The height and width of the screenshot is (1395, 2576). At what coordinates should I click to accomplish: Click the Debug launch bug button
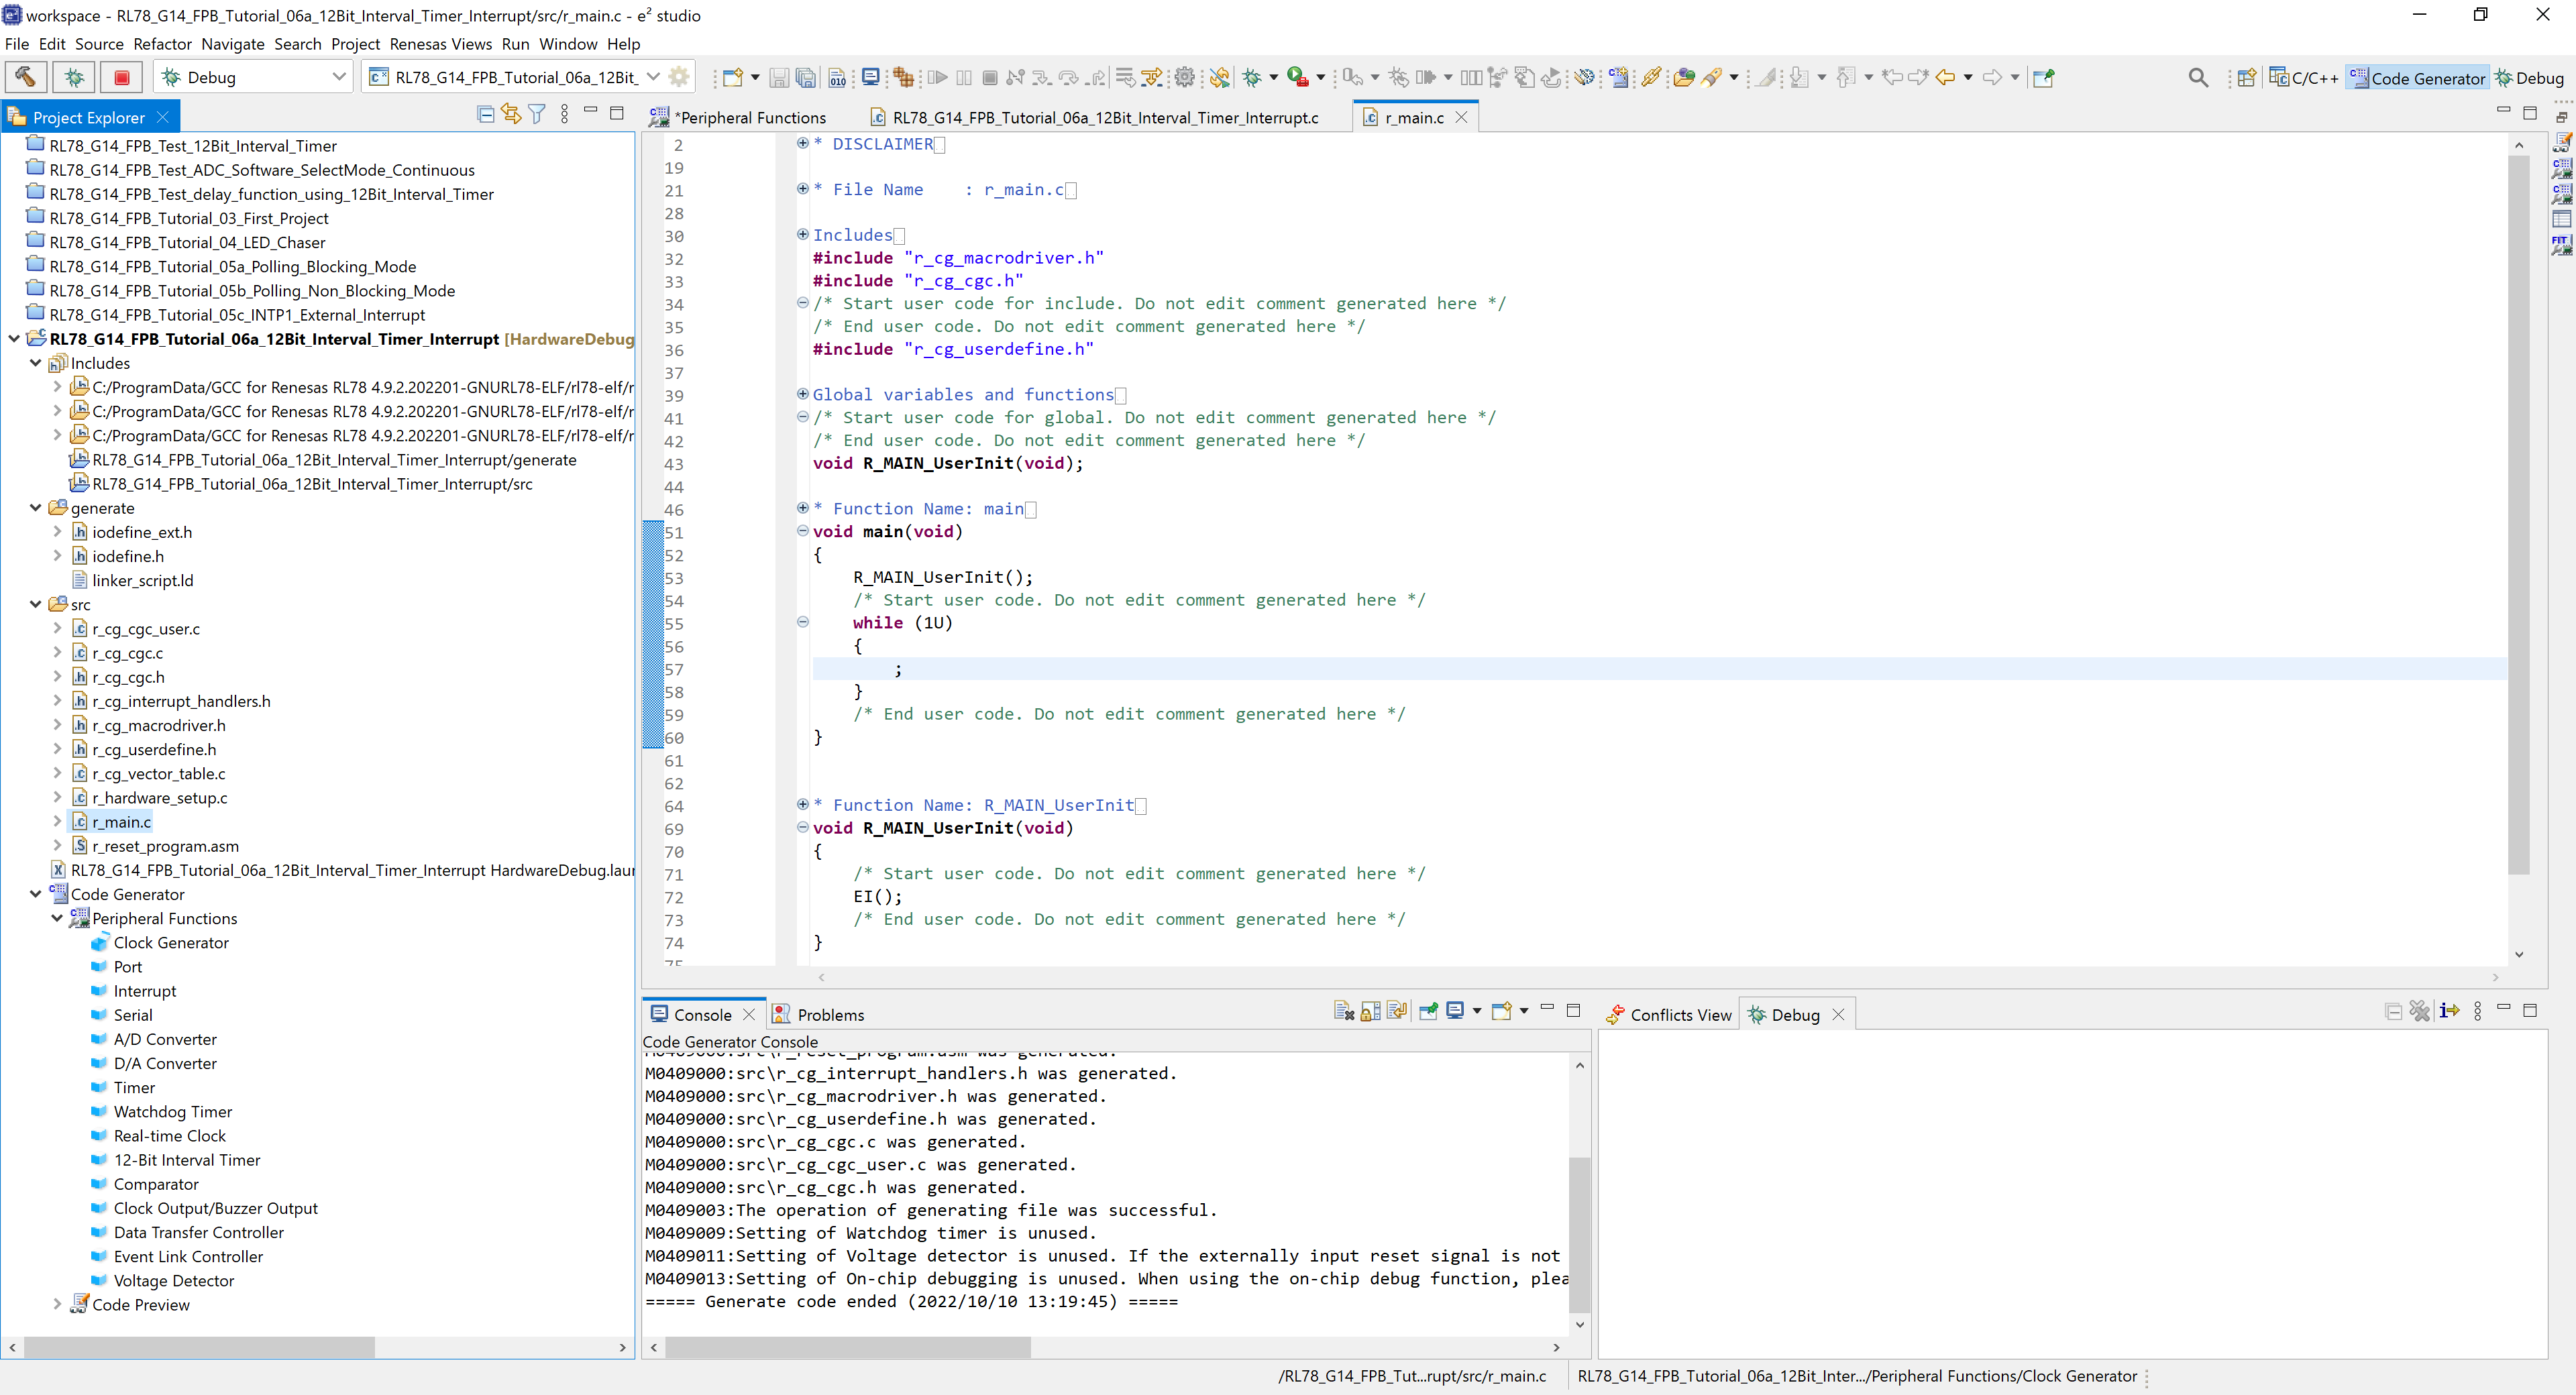(x=74, y=77)
